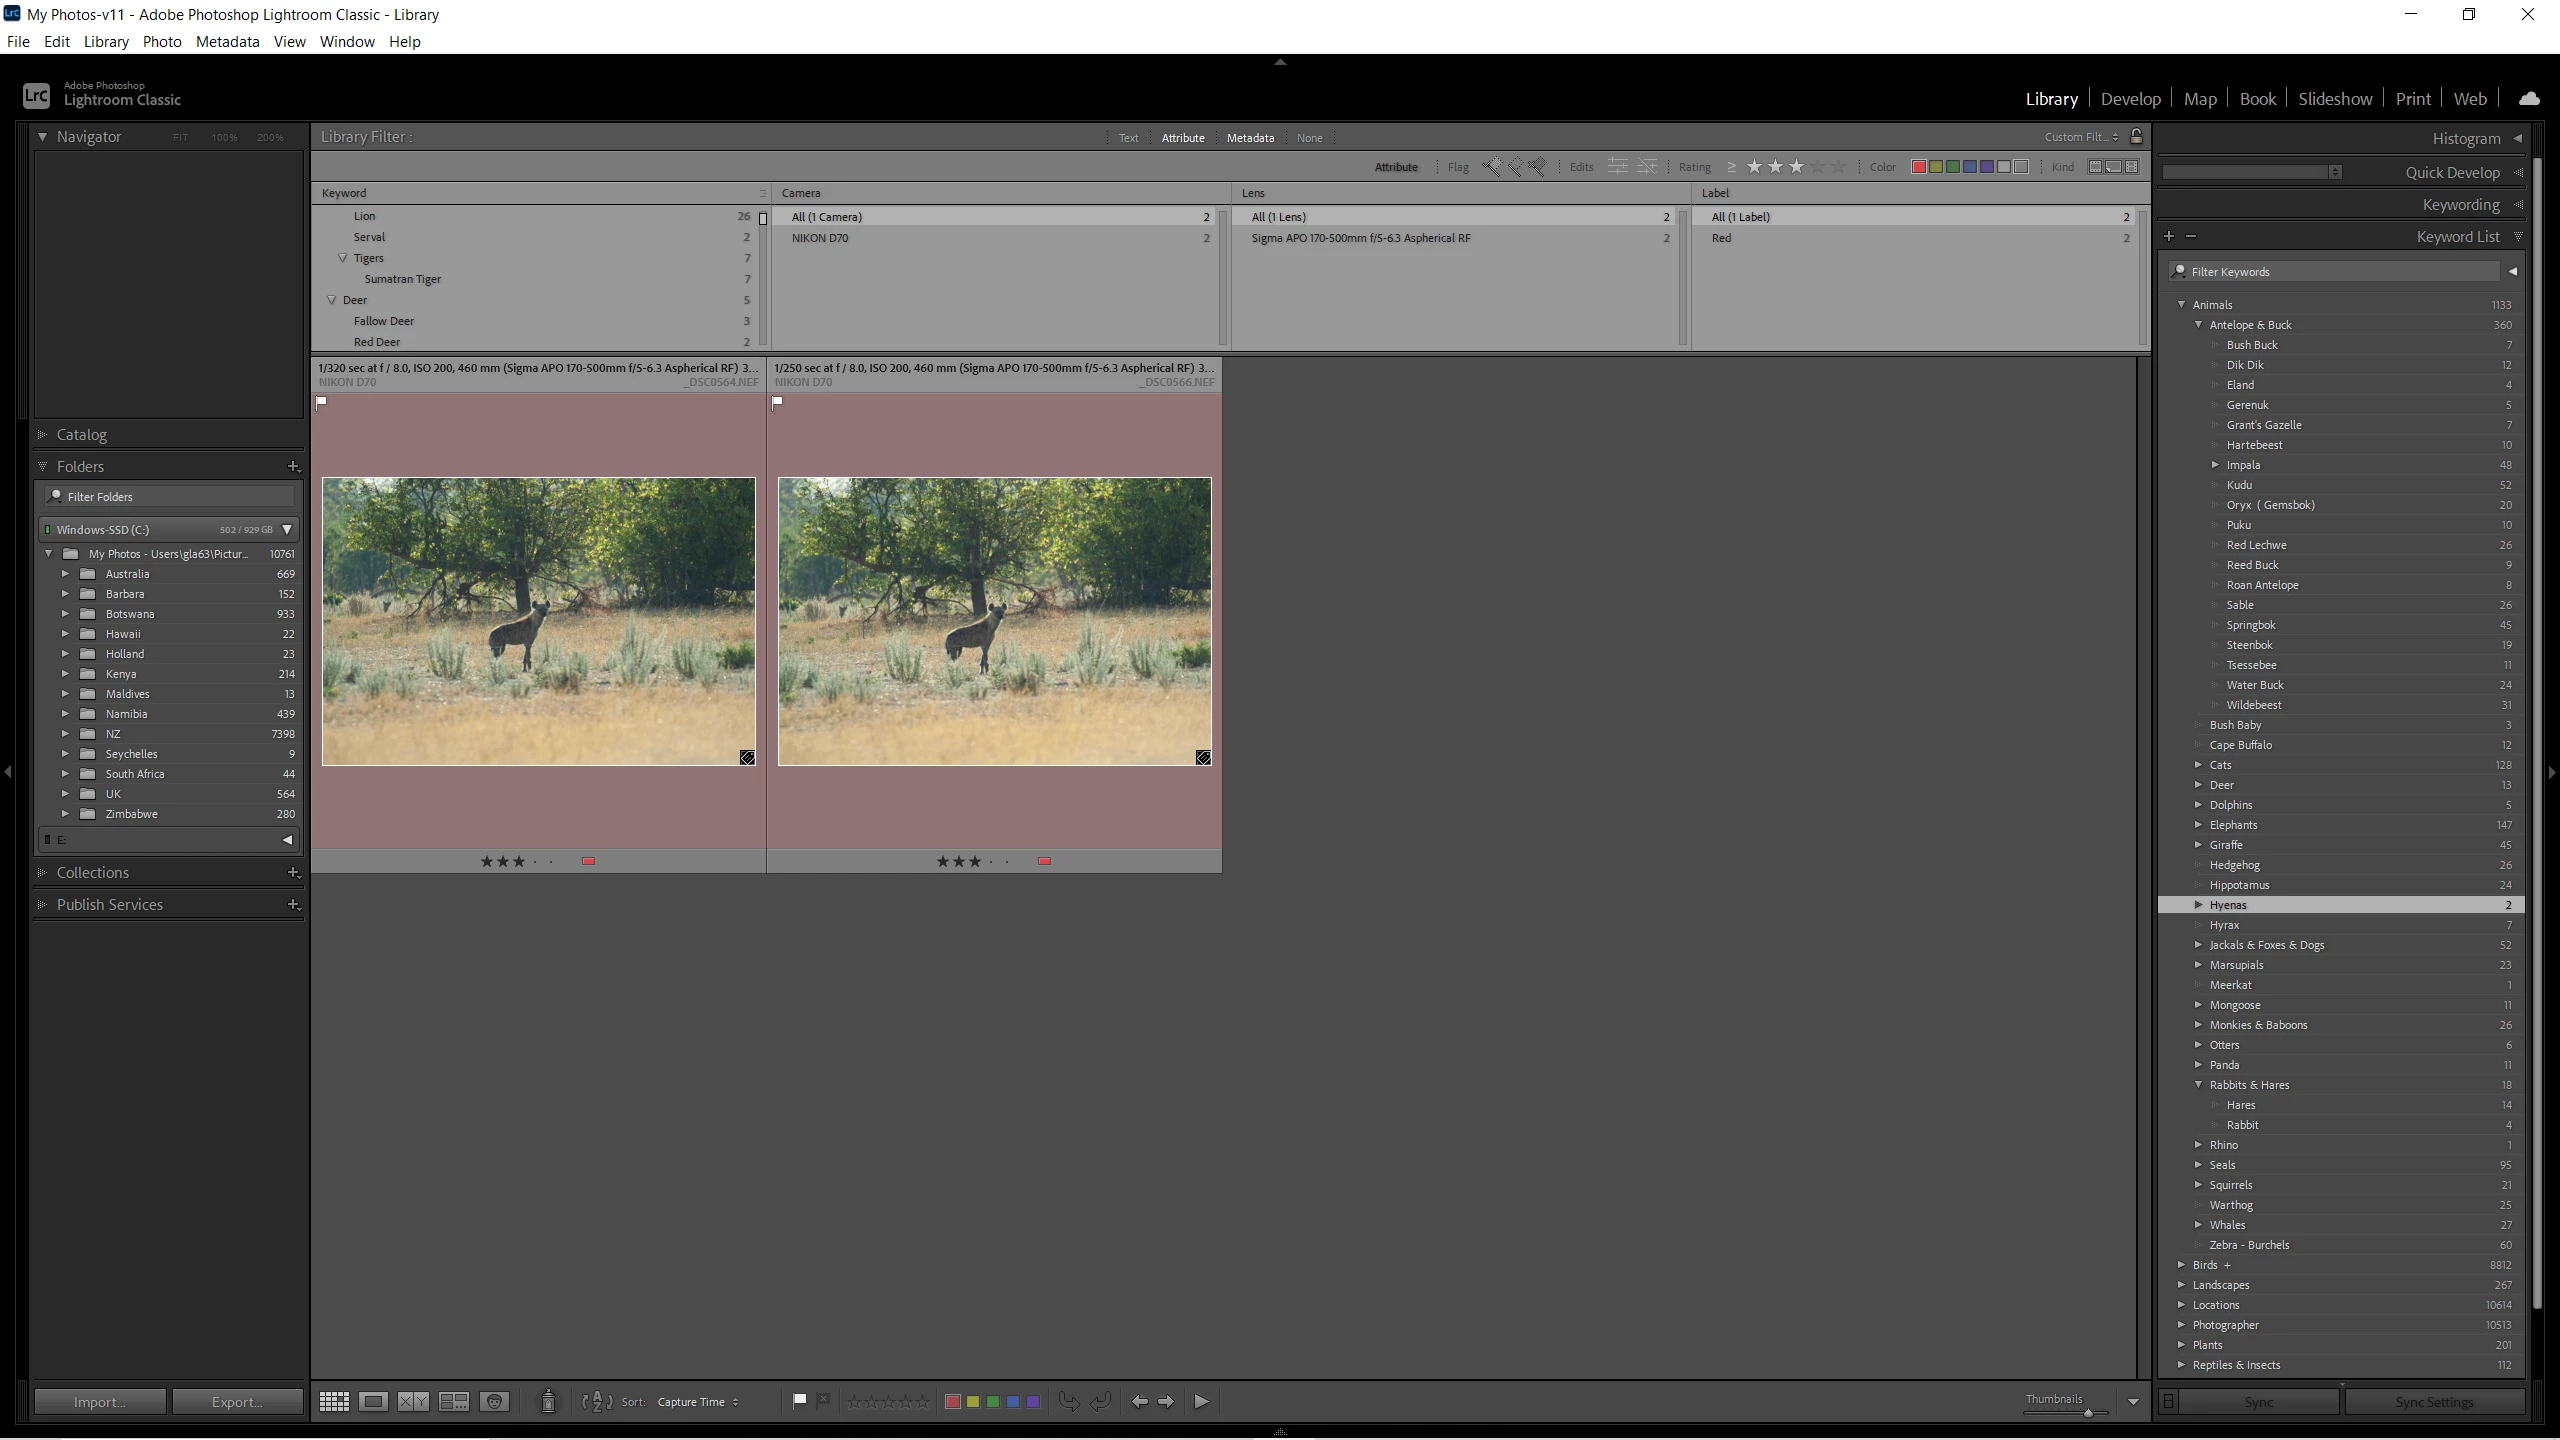The height and width of the screenshot is (1440, 2560).
Task: Click the Export button
Action: coord(237,1401)
